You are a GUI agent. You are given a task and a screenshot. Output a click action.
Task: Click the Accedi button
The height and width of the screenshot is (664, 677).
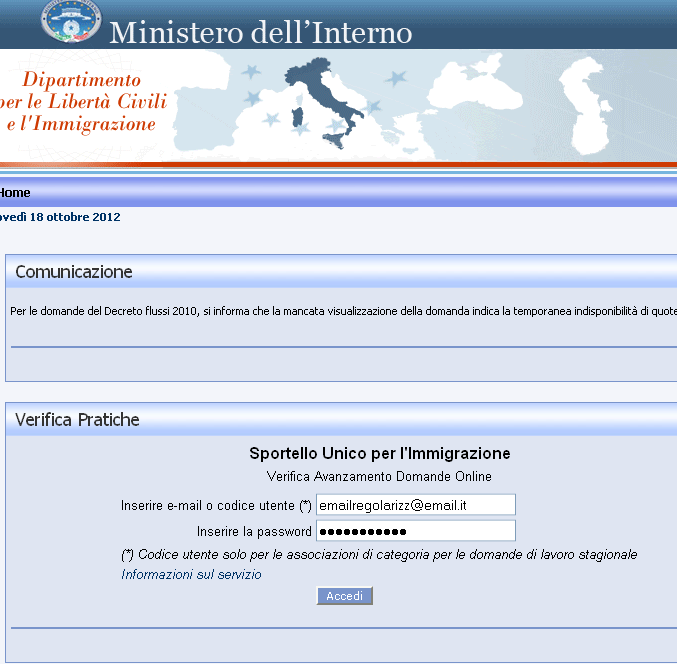click(345, 596)
